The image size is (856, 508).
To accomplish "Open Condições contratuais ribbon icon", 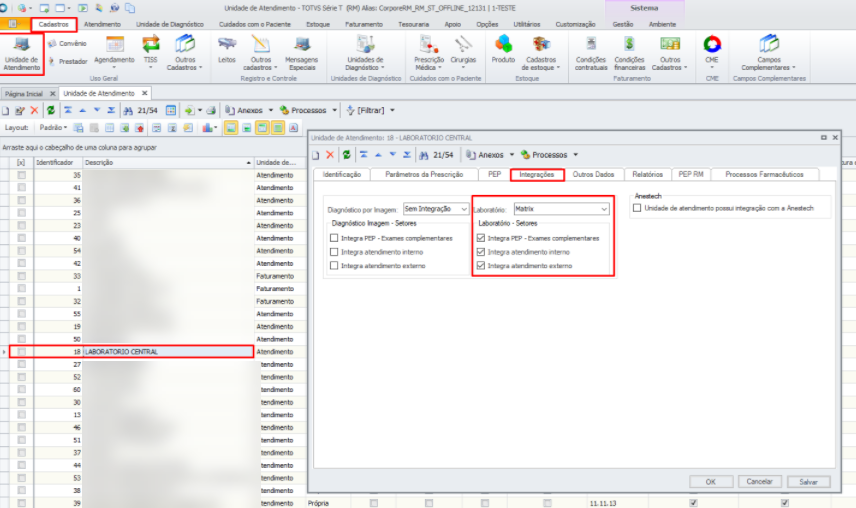I will [x=591, y=53].
